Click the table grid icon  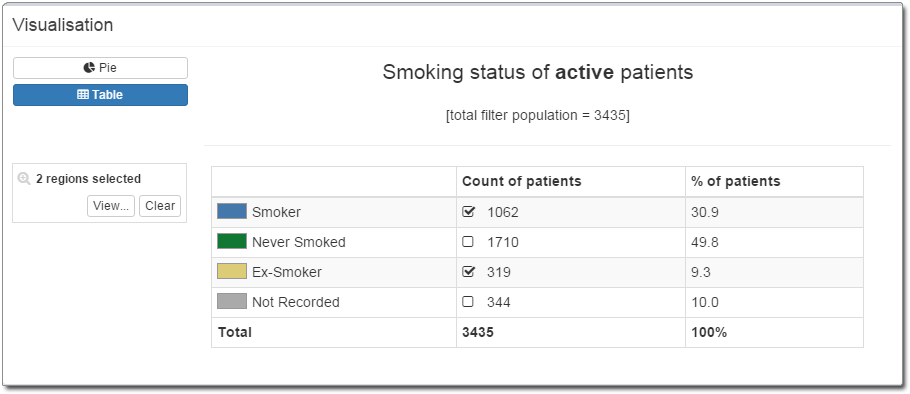click(x=83, y=95)
